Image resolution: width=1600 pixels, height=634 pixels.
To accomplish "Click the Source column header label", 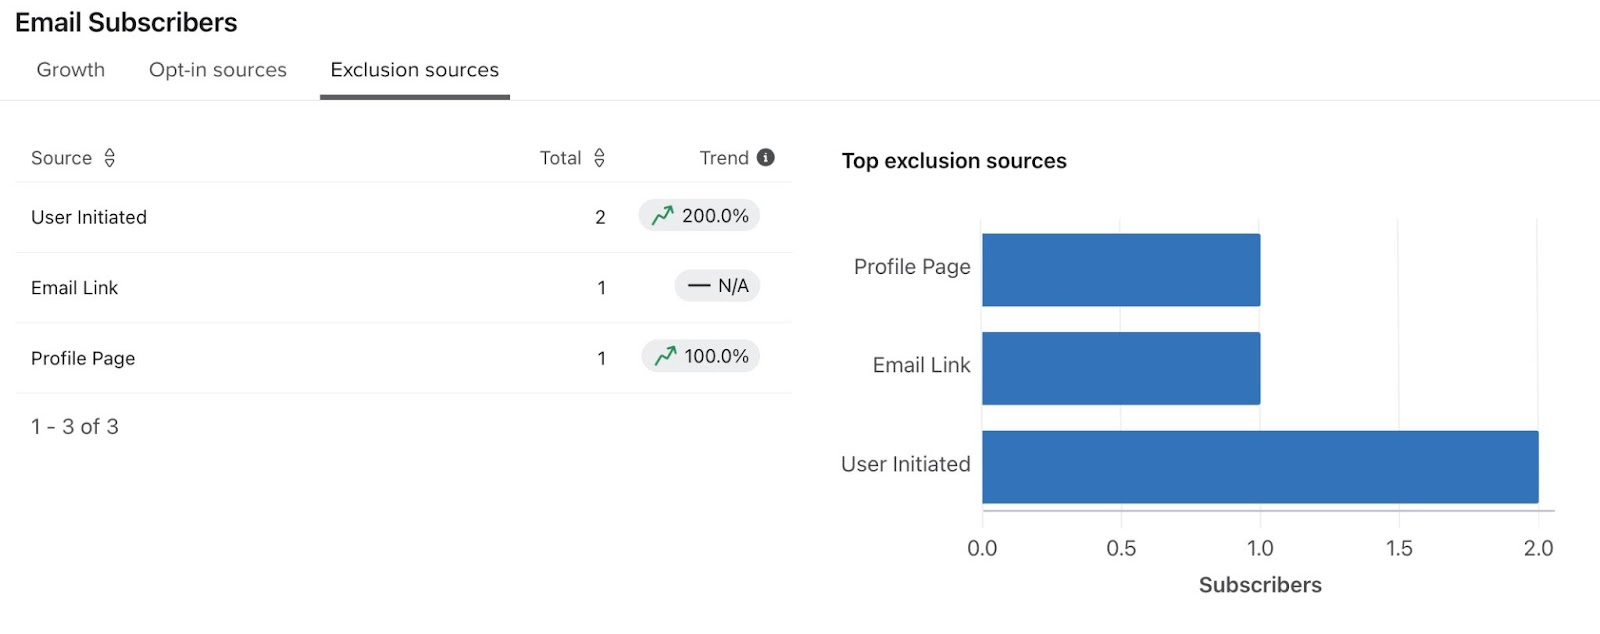I will tap(61, 158).
